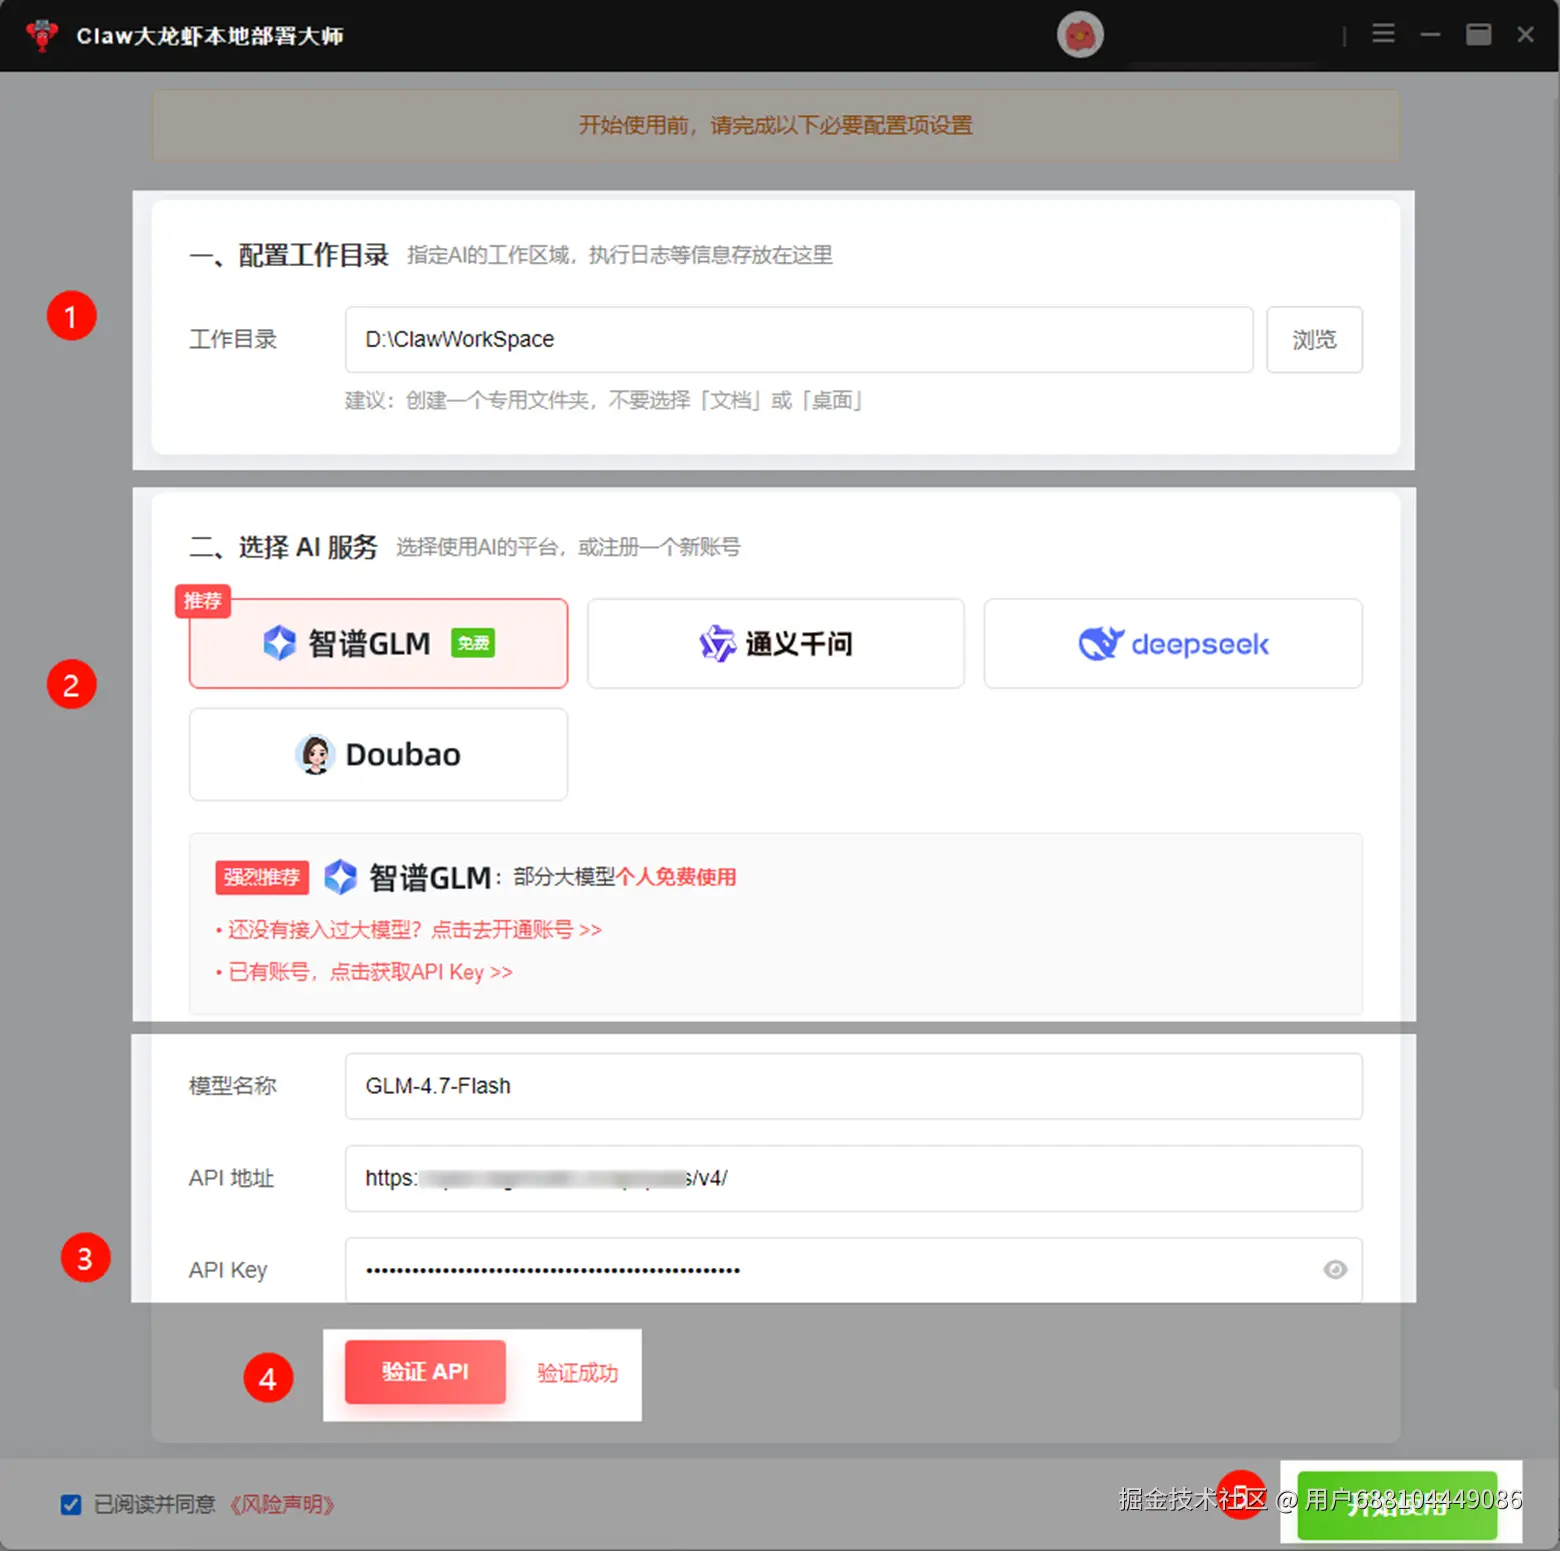Click the 验证成功 status text
Image resolution: width=1560 pixels, height=1551 pixels.
click(578, 1373)
